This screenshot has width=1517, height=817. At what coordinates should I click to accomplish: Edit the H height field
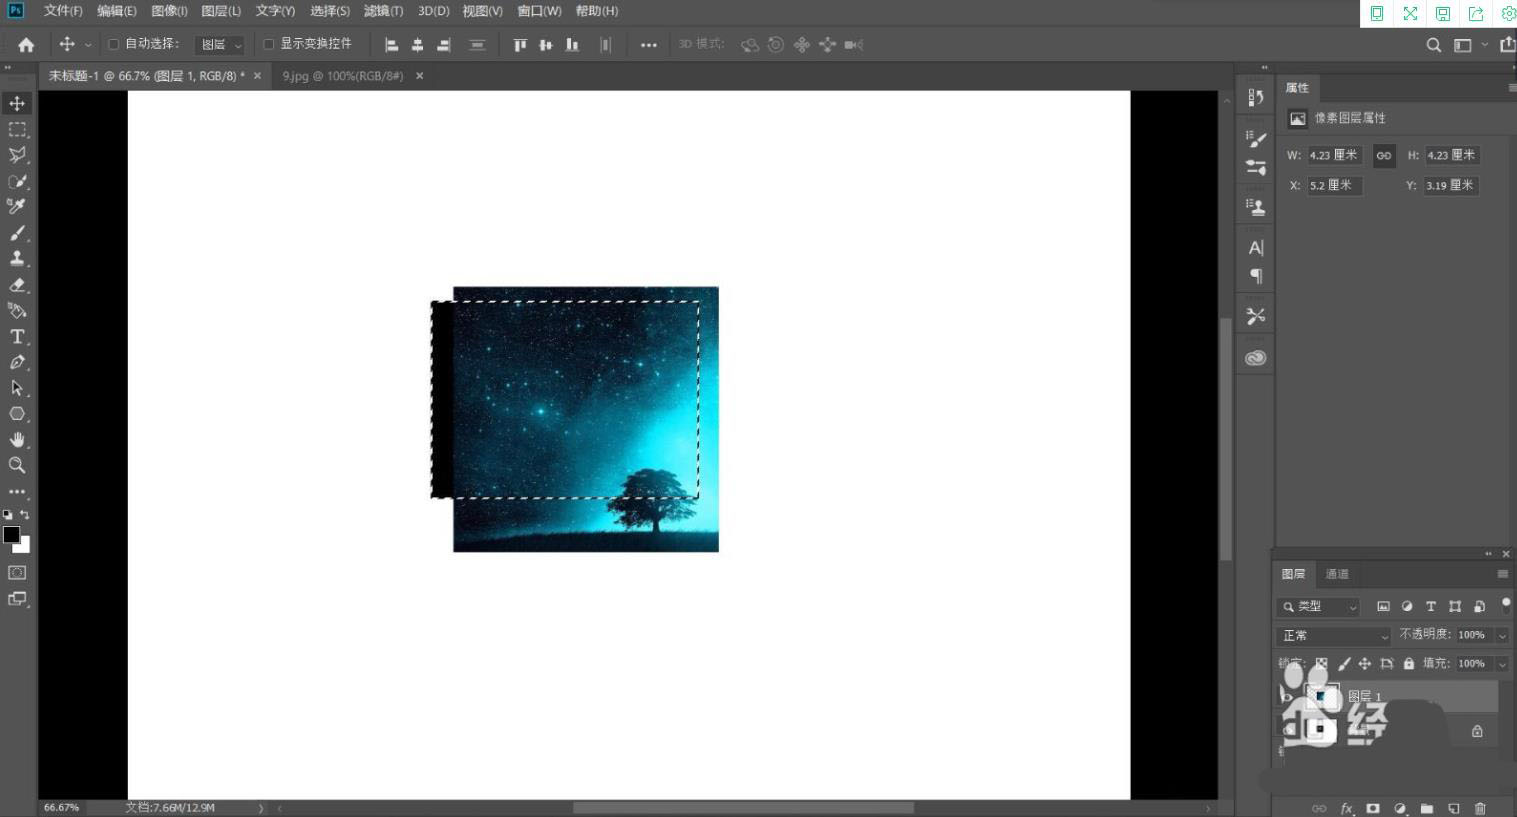(1452, 155)
